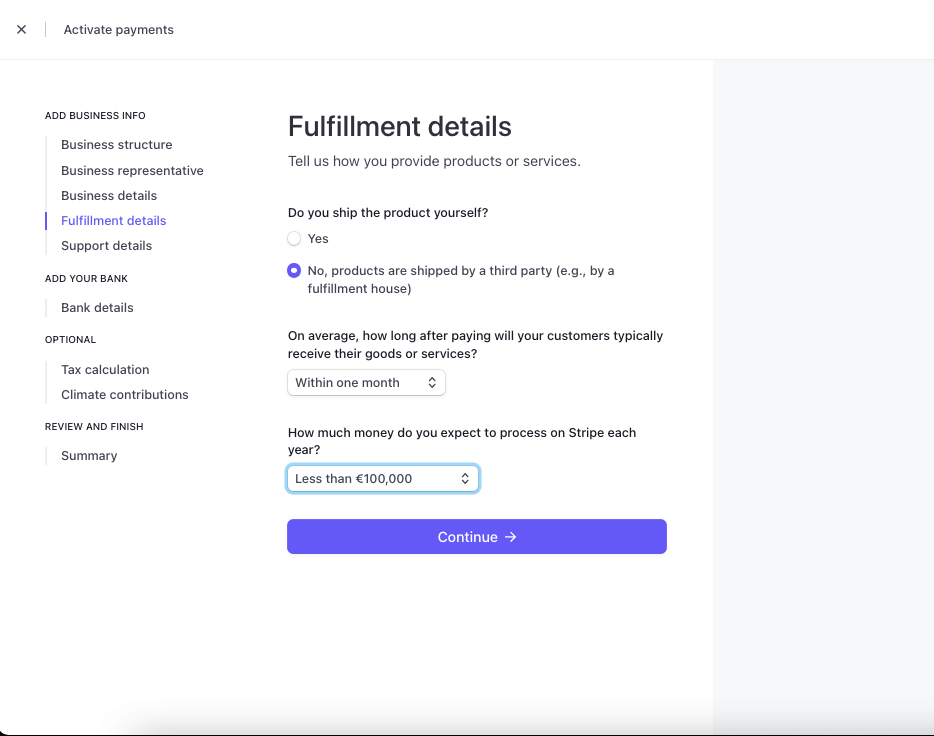Navigate to Business details step
The height and width of the screenshot is (736, 934).
pos(109,196)
